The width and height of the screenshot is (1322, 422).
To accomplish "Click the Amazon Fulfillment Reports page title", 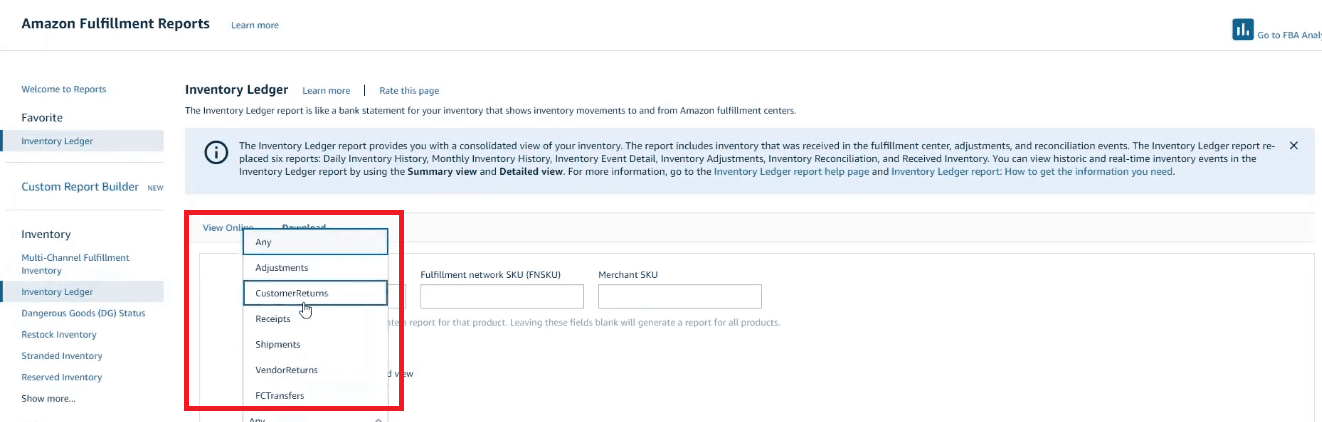I will click(116, 23).
